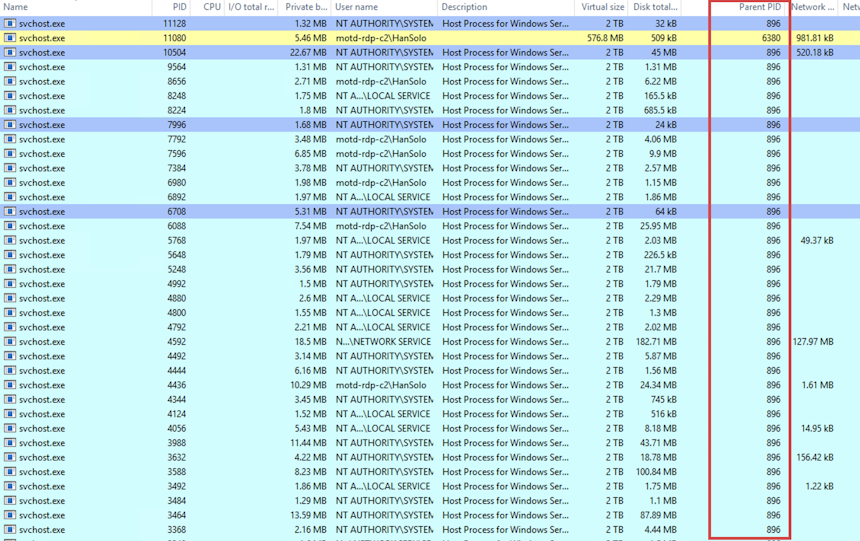The image size is (860, 541).
Task: Select the PID cell 3588
Action: [177, 472]
